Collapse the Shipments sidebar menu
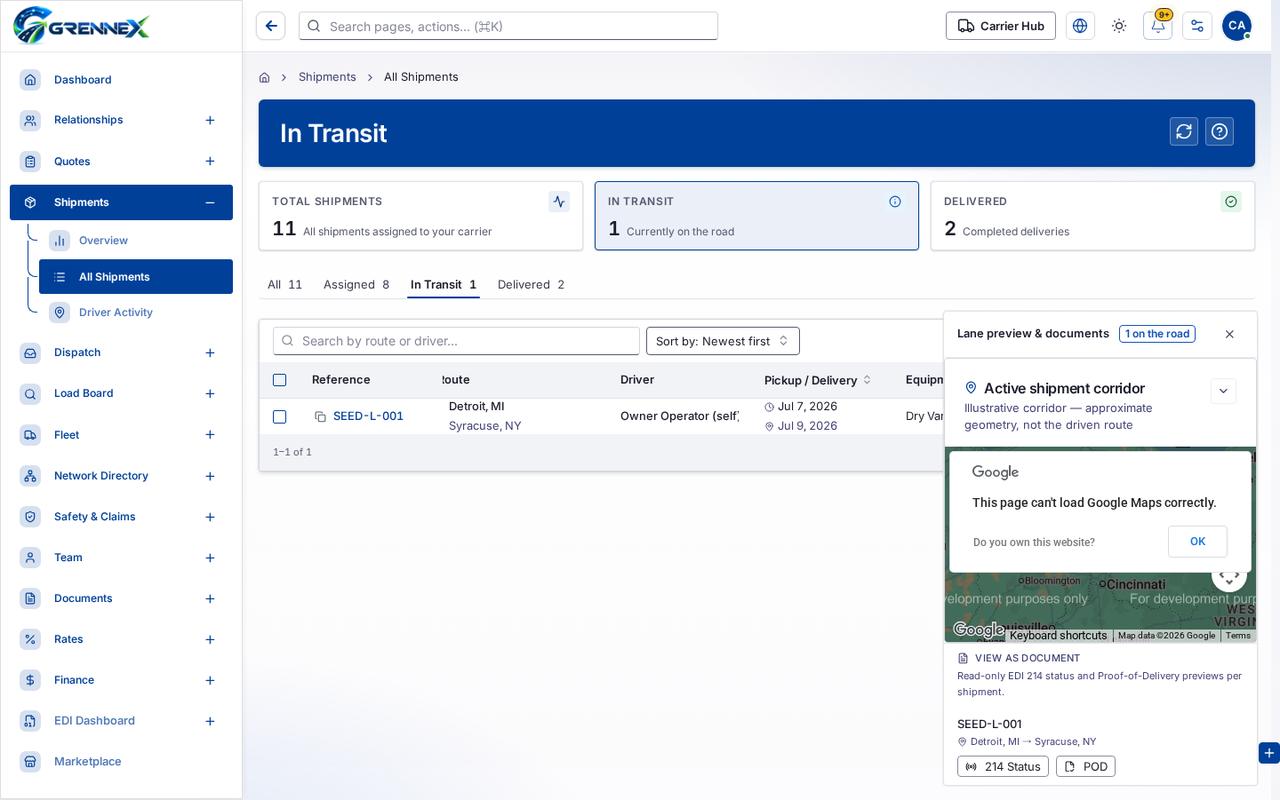 point(210,203)
